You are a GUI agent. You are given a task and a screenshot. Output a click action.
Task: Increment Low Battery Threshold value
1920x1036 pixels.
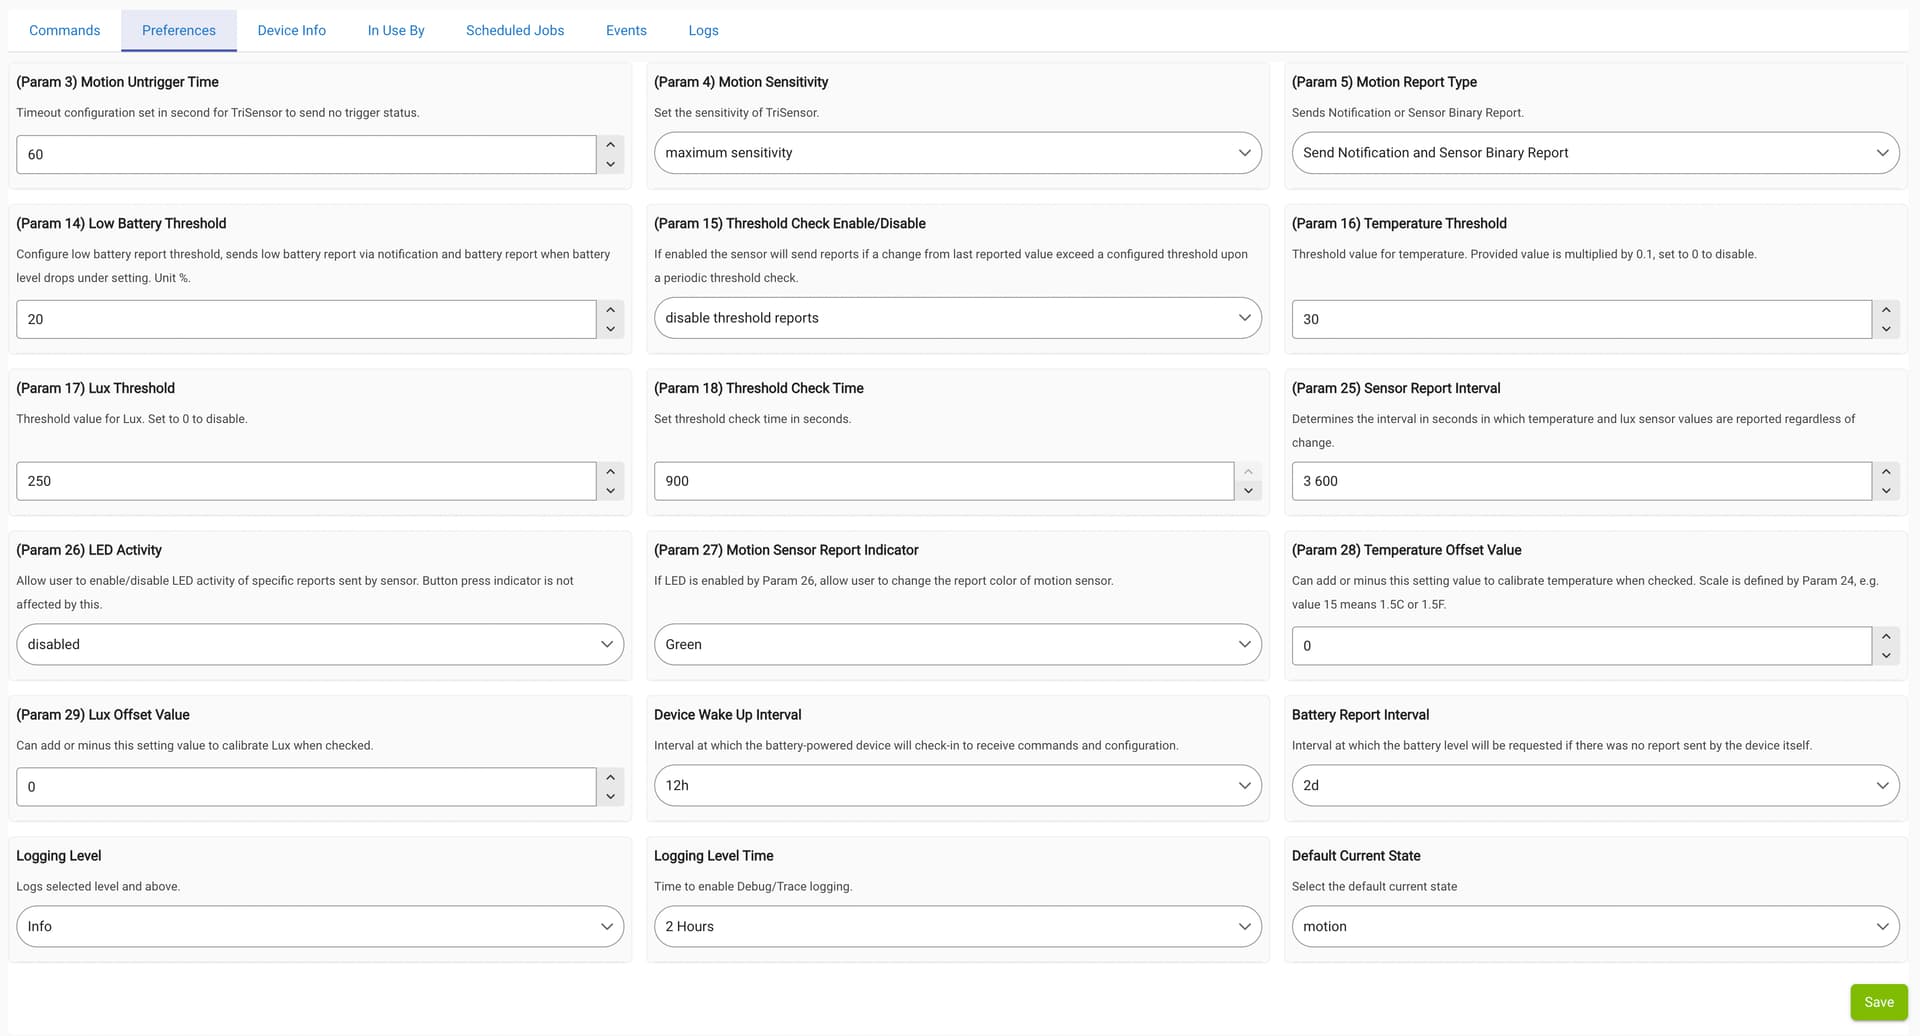click(x=610, y=310)
